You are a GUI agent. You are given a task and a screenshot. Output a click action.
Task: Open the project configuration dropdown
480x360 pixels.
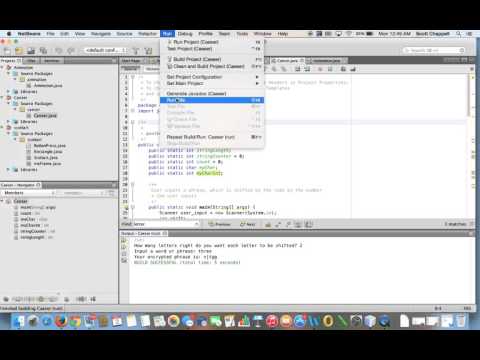(x=105, y=50)
